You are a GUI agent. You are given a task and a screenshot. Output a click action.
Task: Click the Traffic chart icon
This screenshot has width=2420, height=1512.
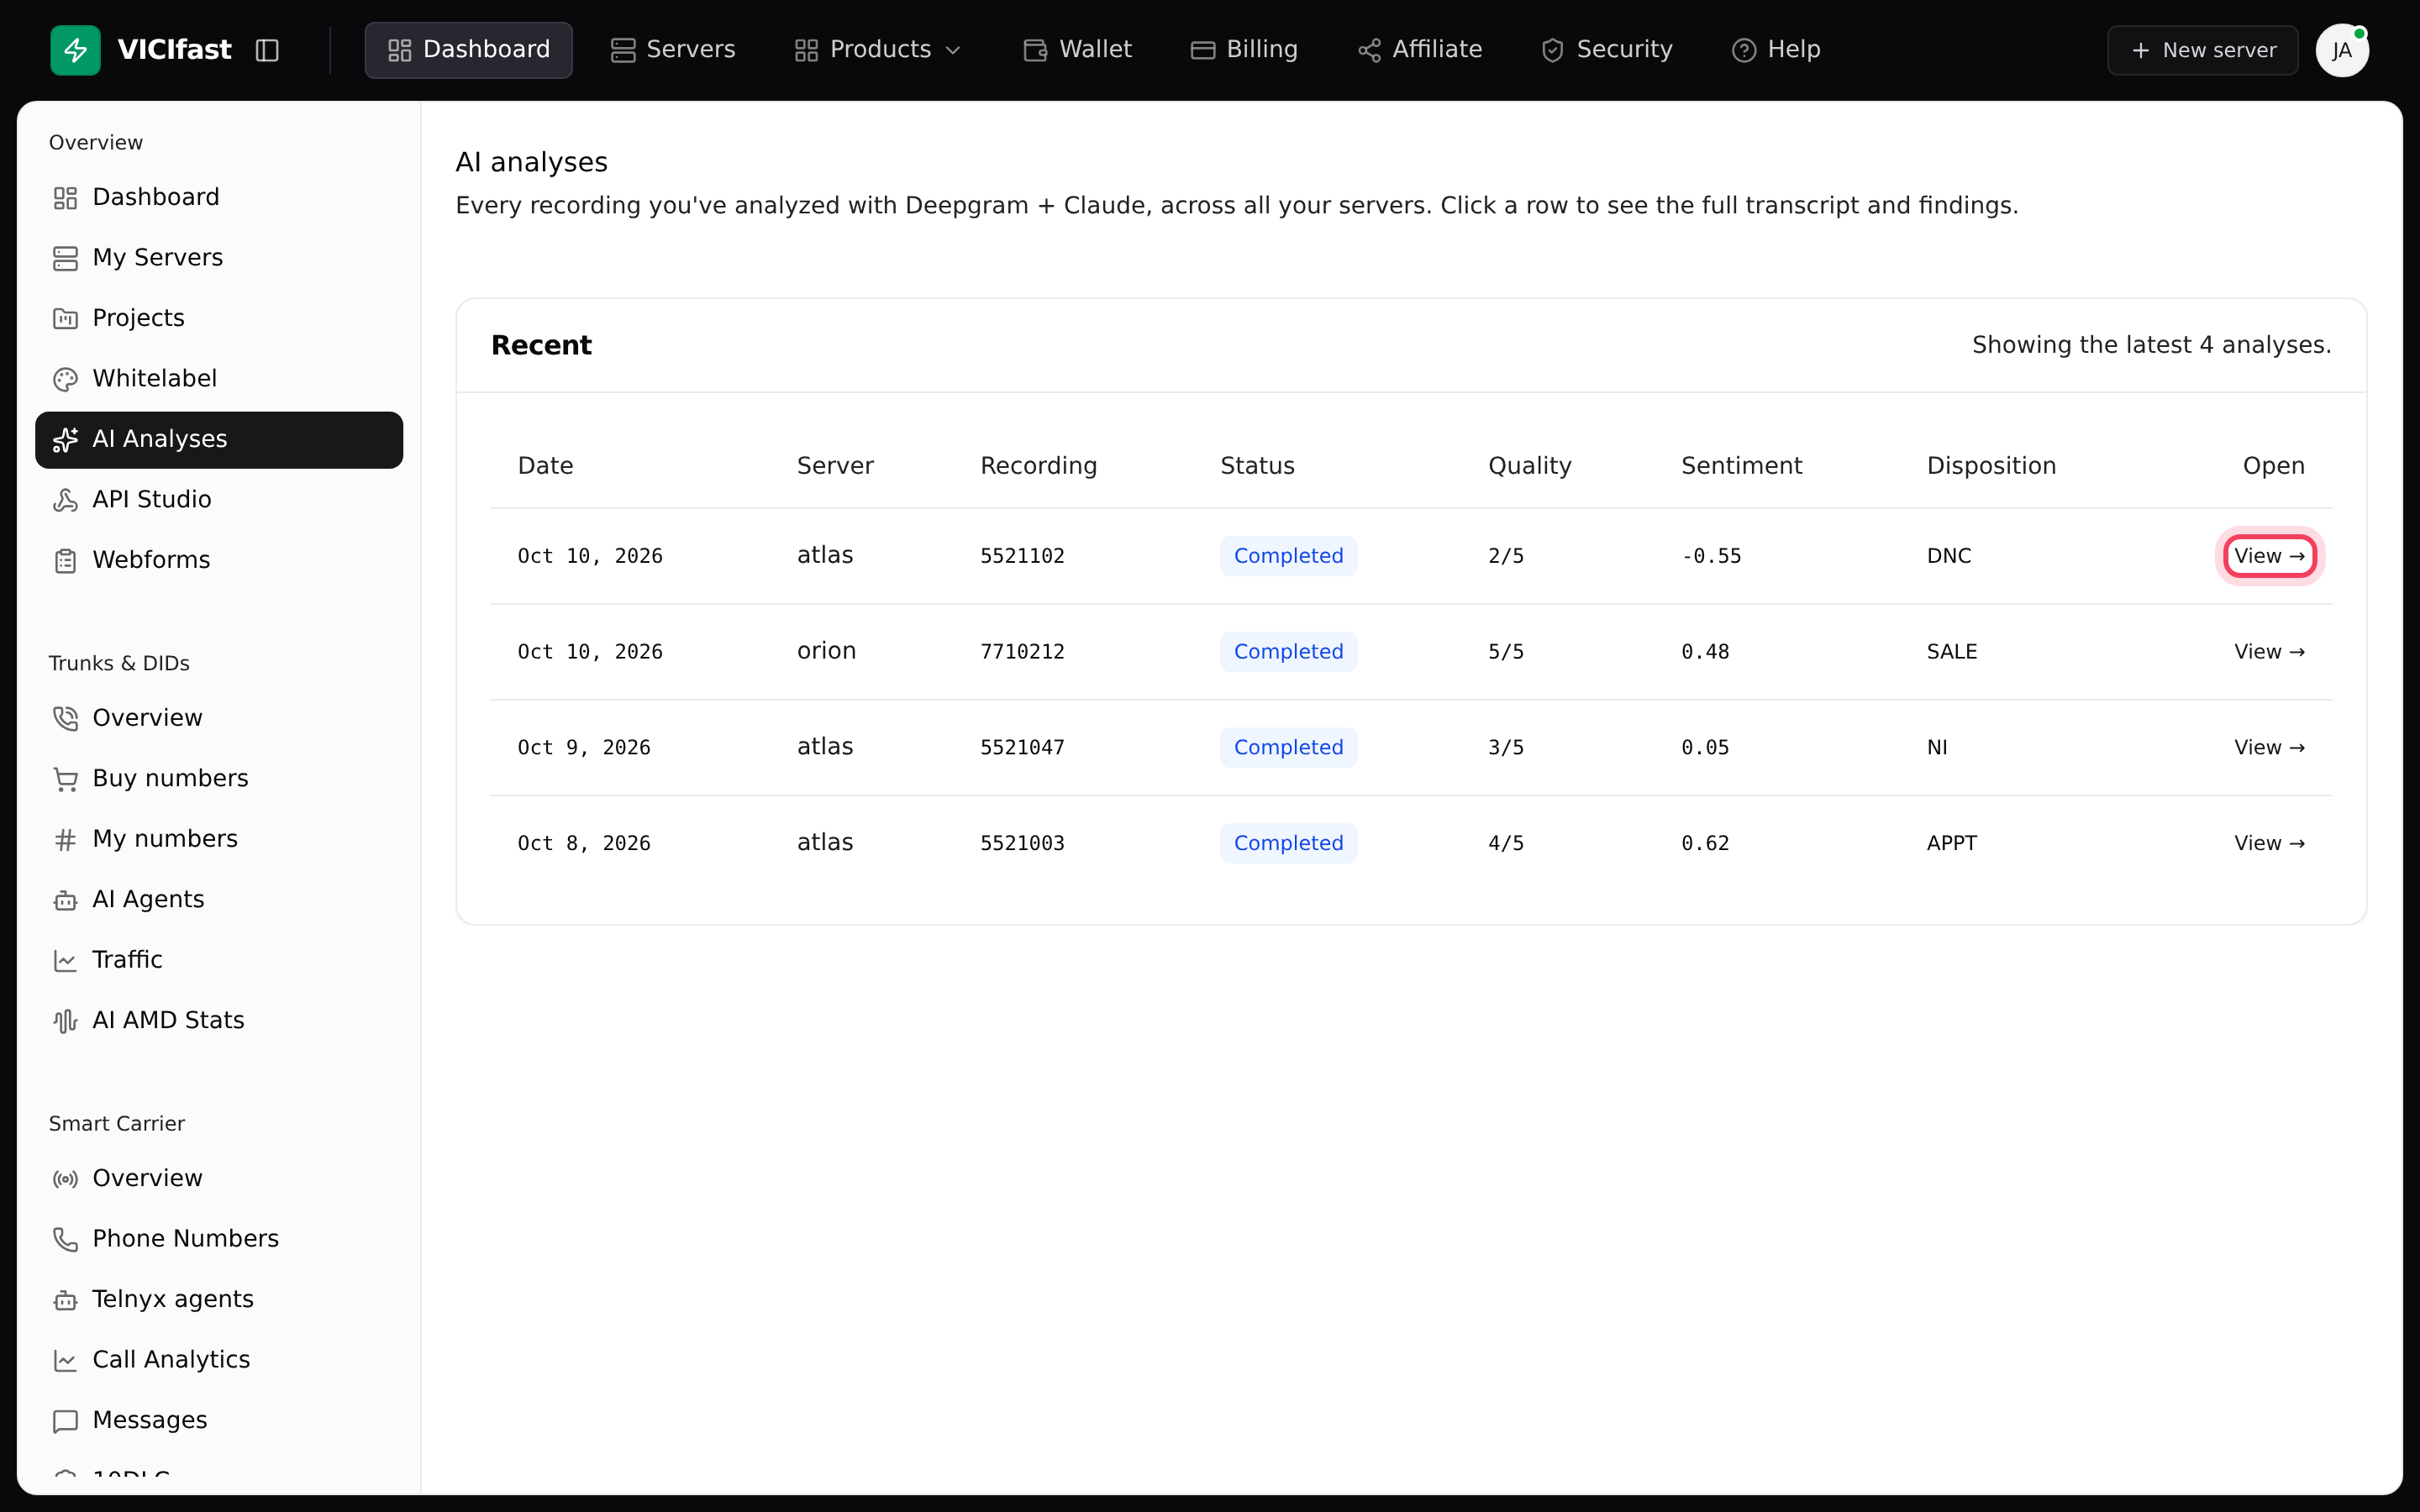tap(65, 961)
